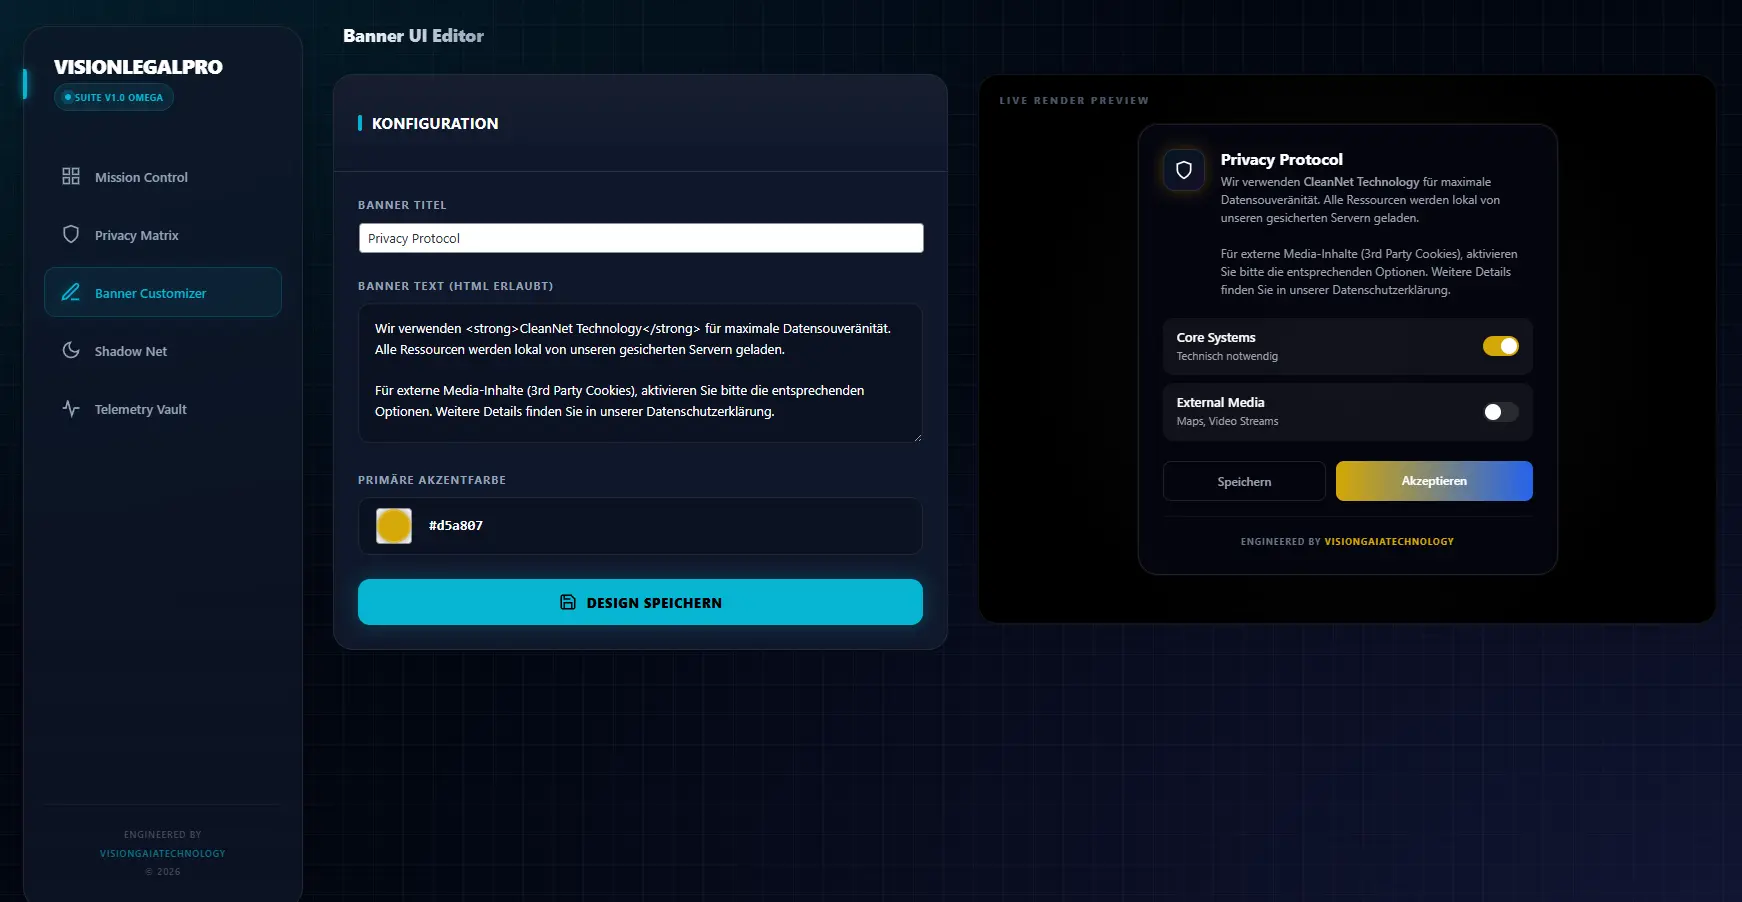This screenshot has width=1742, height=902.
Task: Follow the VisionGaiaTechnology link in preview footer
Action: pyautogui.click(x=1389, y=541)
